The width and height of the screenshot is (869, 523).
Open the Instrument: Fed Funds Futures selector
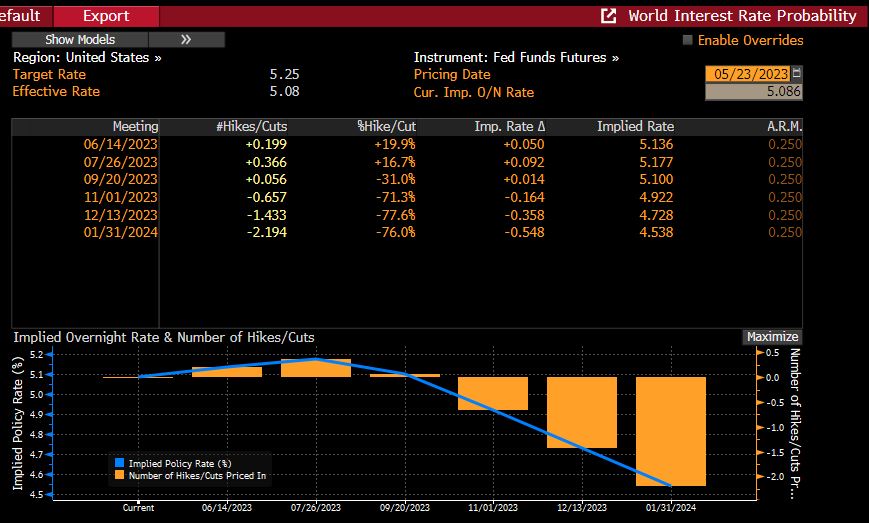[516, 58]
